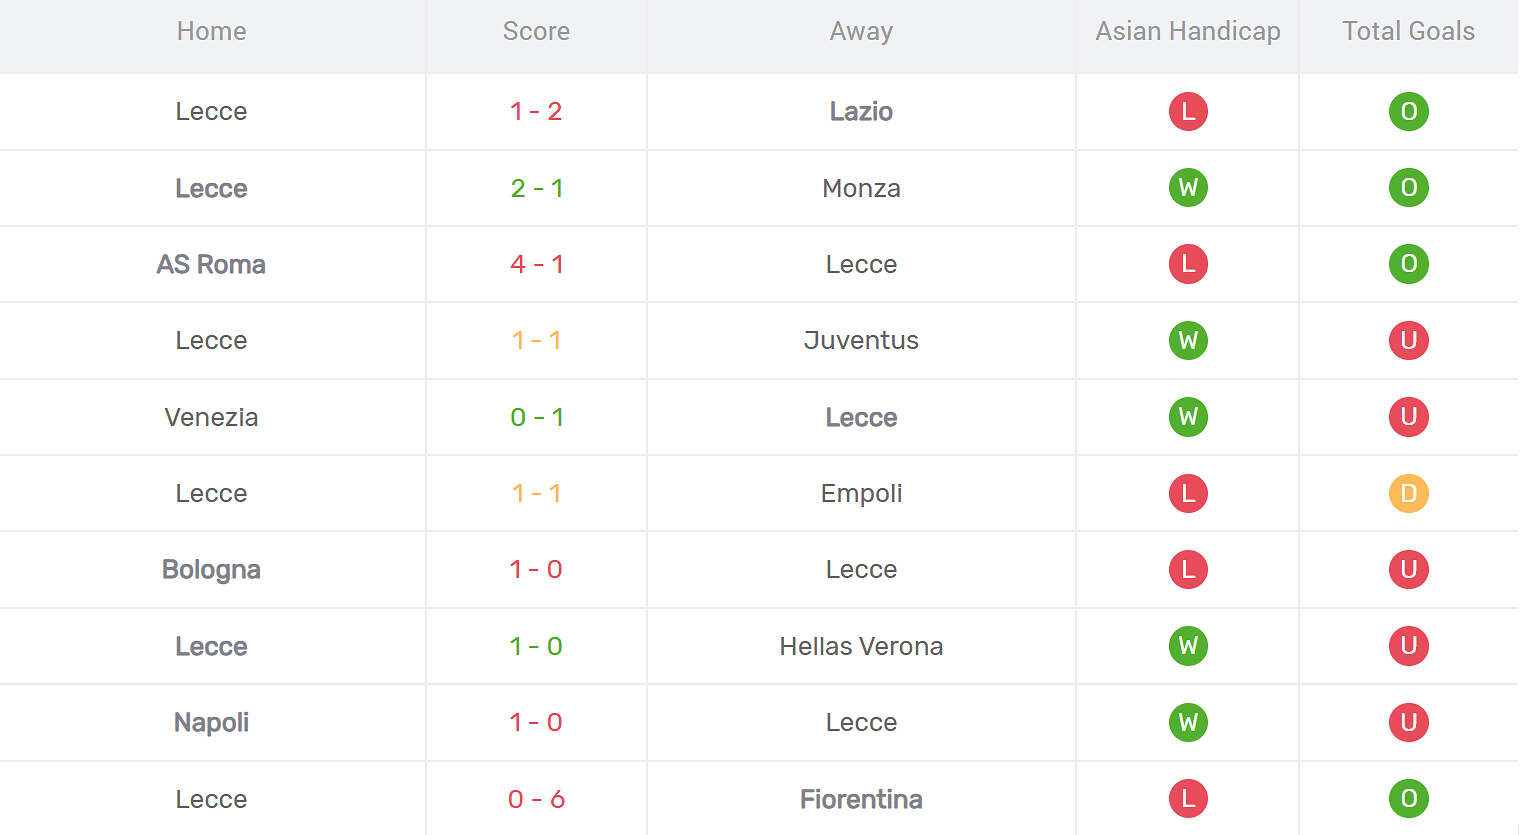The image size is (1521, 835).
Task: Click the red L badge in Lecce vs Lazio row
Action: tap(1188, 111)
